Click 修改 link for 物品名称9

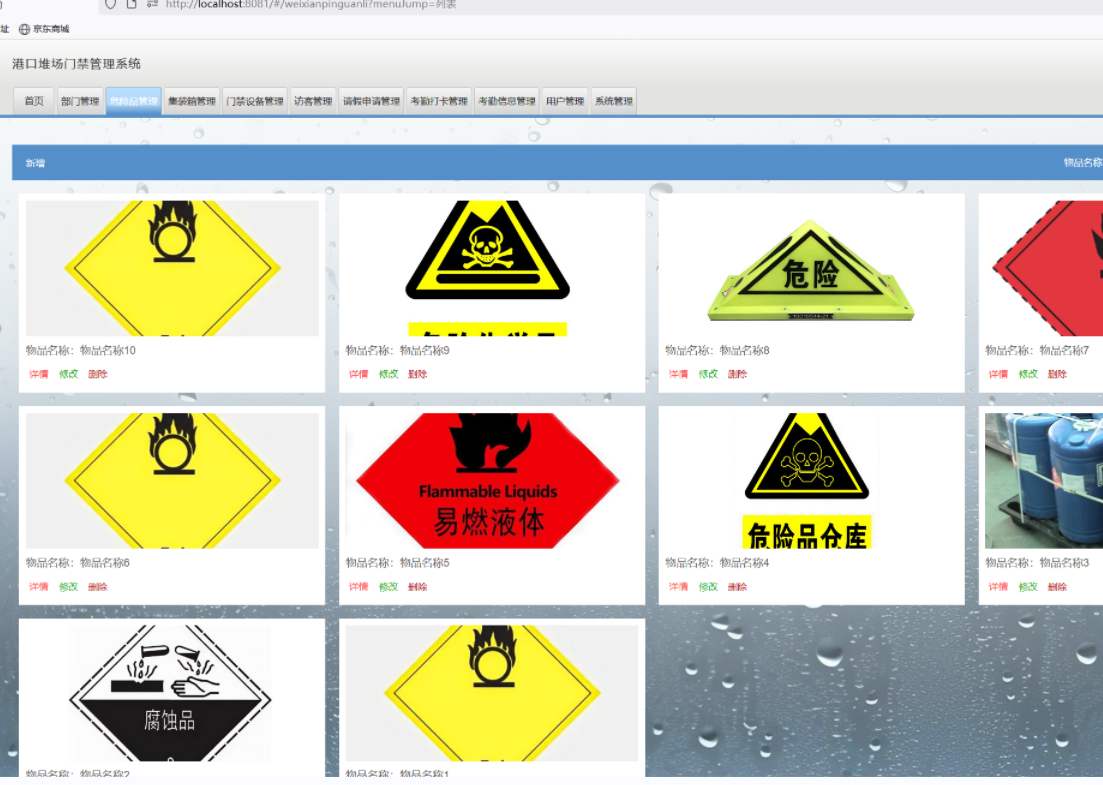pyautogui.click(x=388, y=374)
